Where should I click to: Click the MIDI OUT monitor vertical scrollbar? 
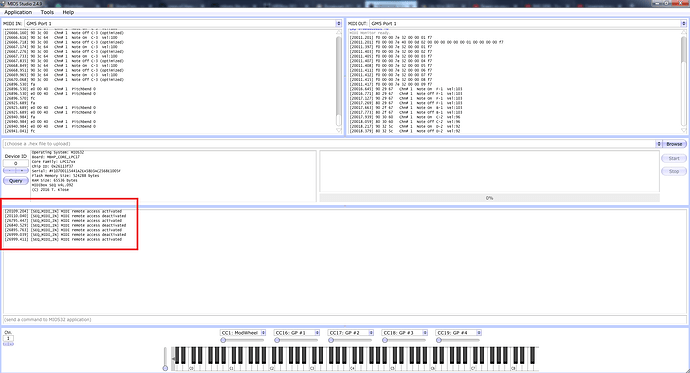tap(683, 81)
